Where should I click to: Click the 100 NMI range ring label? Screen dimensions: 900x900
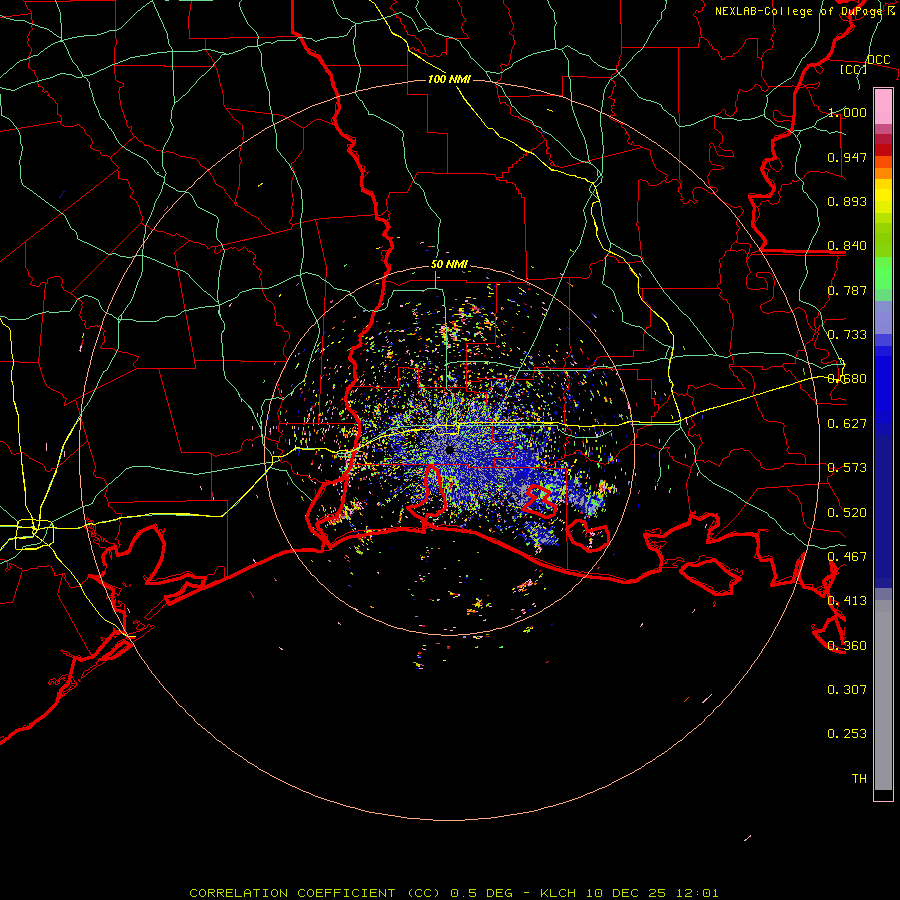pos(449,79)
